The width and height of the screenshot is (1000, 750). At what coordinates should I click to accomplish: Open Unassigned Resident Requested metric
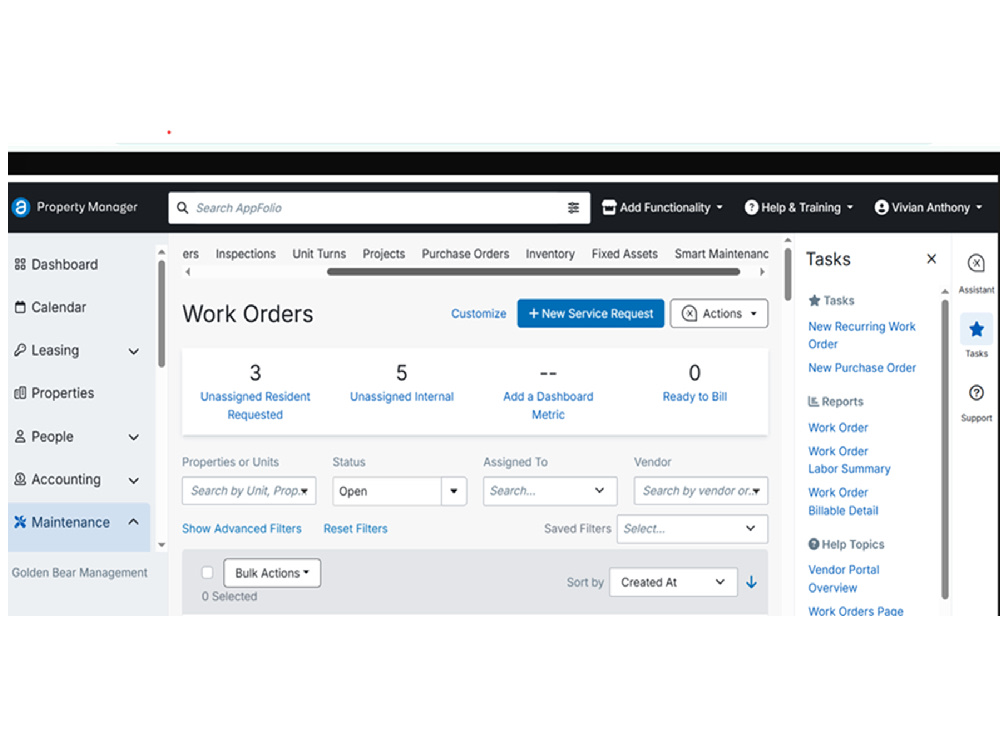pyautogui.click(x=255, y=406)
